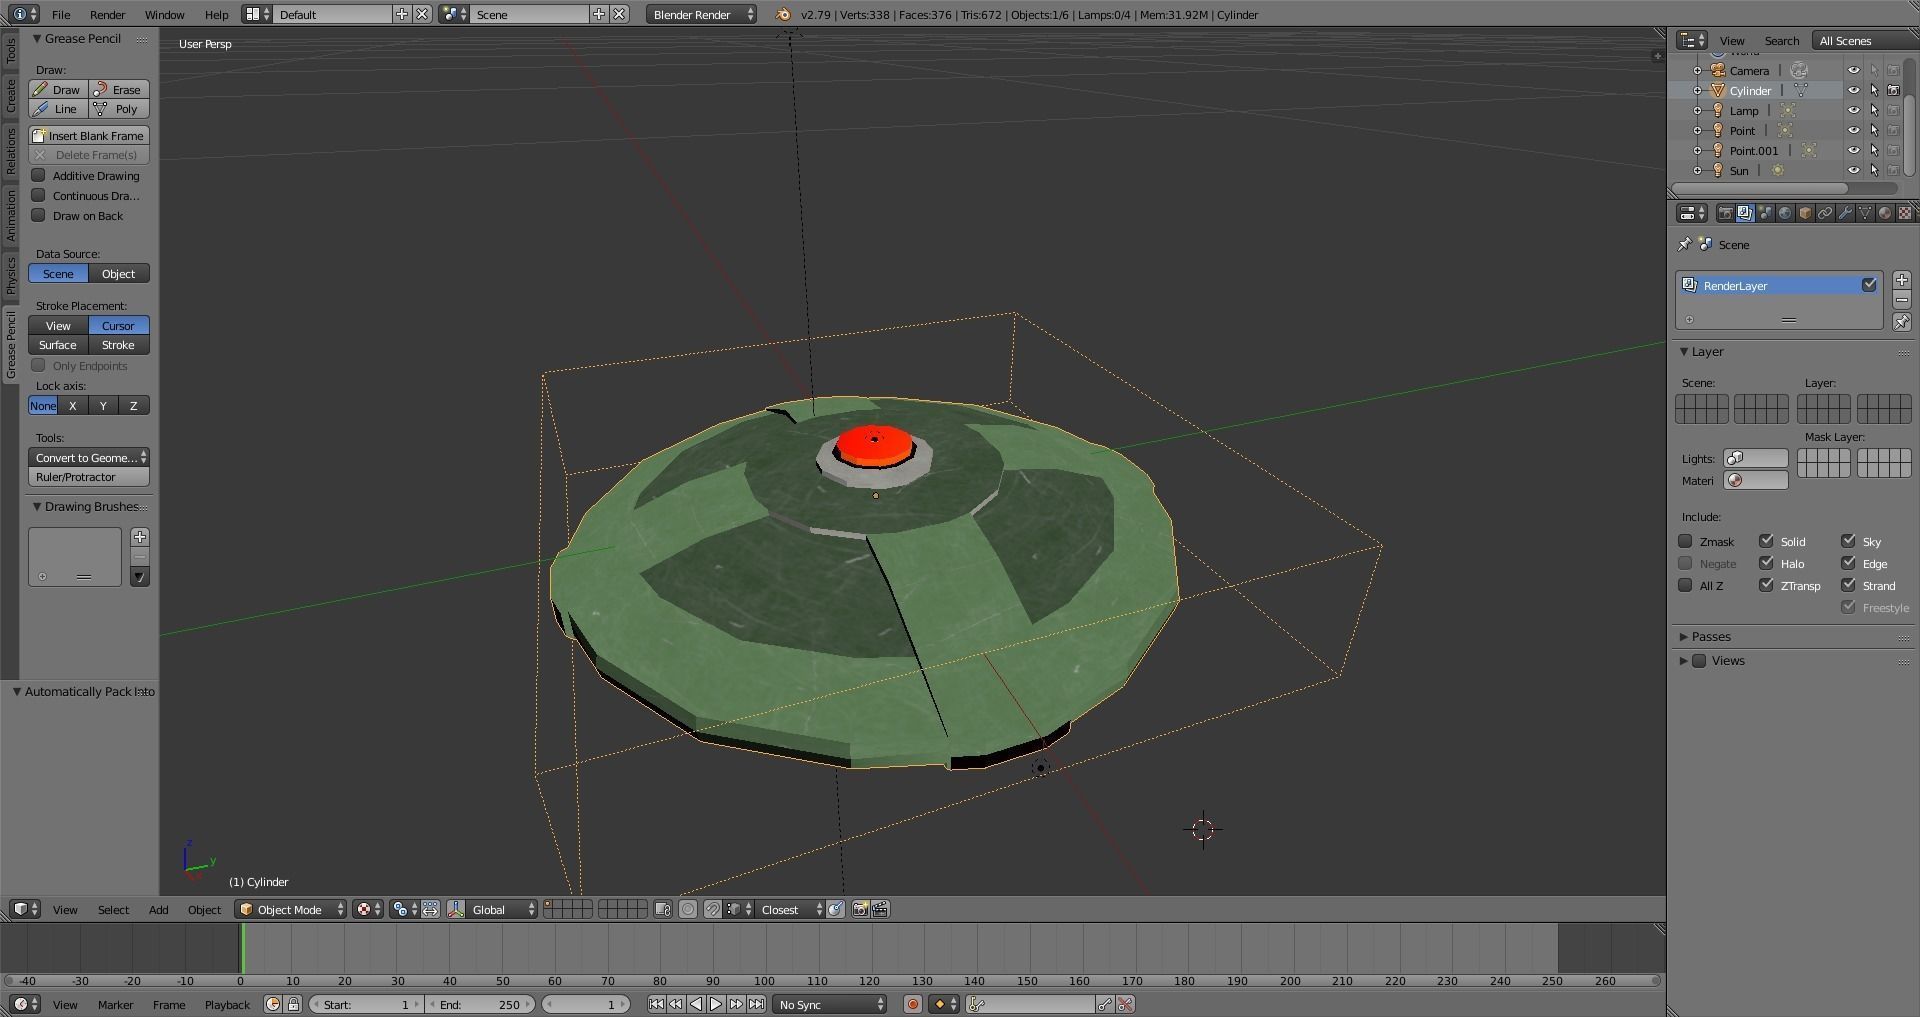1920x1017 pixels.
Task: Uncheck Edge in the Include section
Action: pos(1849,563)
